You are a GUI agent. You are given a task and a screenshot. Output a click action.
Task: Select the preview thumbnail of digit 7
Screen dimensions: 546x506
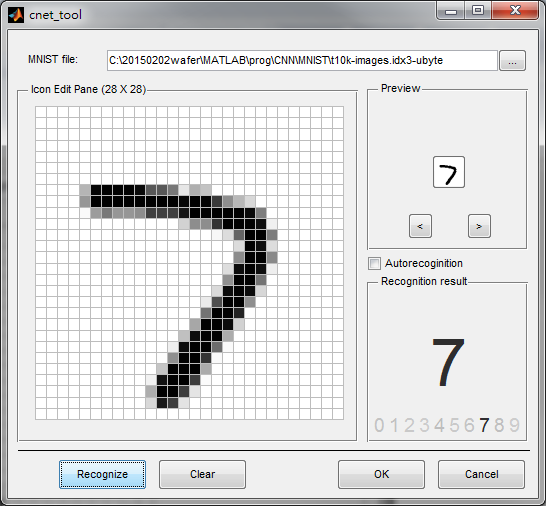click(449, 172)
